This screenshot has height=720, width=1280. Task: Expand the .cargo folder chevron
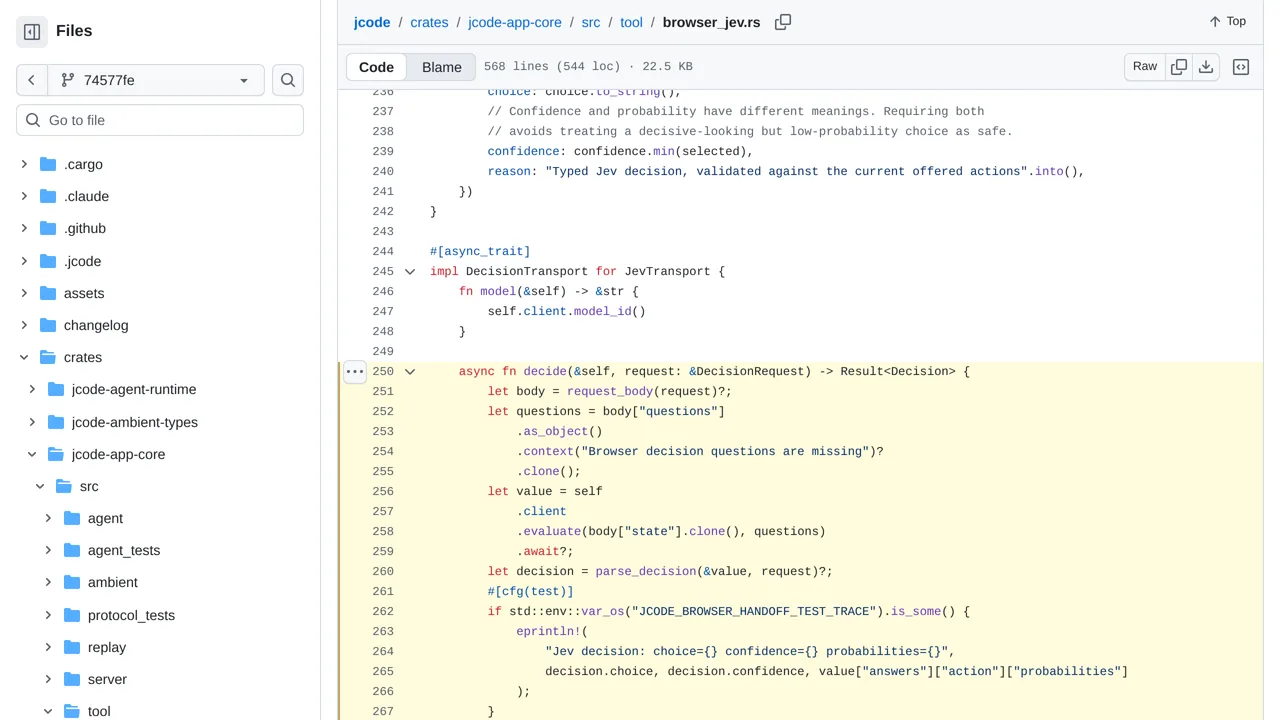[24, 164]
